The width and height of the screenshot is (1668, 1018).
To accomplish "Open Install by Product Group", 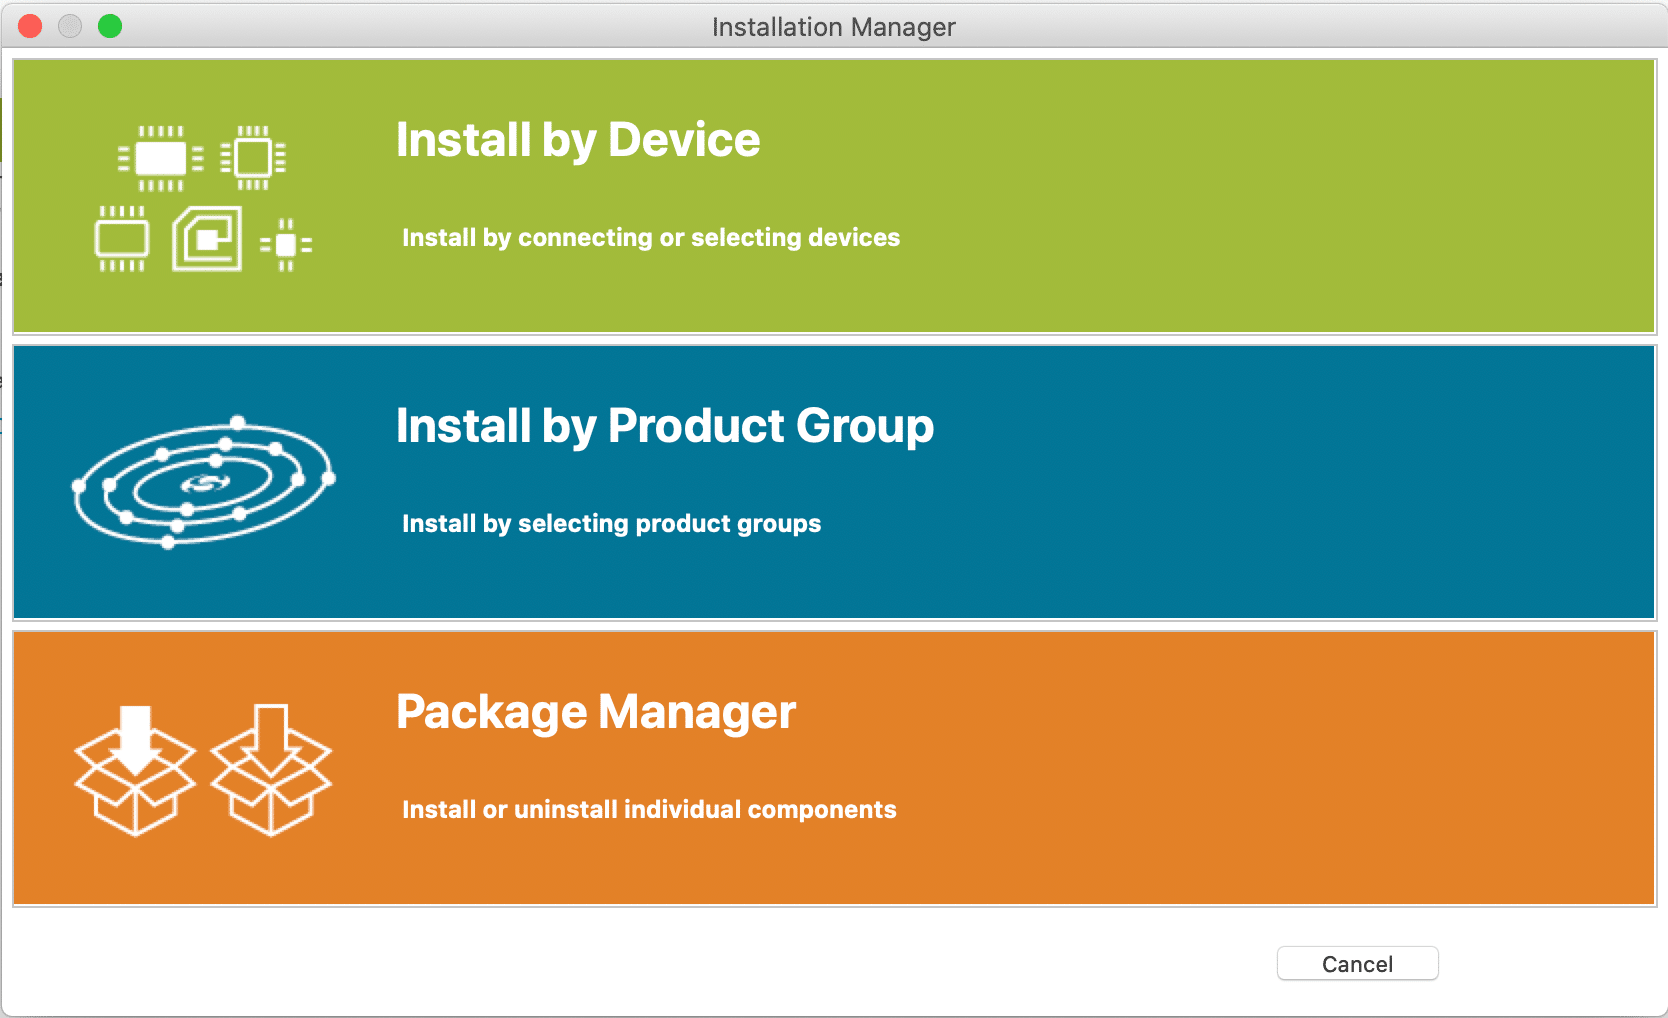I will pos(834,481).
